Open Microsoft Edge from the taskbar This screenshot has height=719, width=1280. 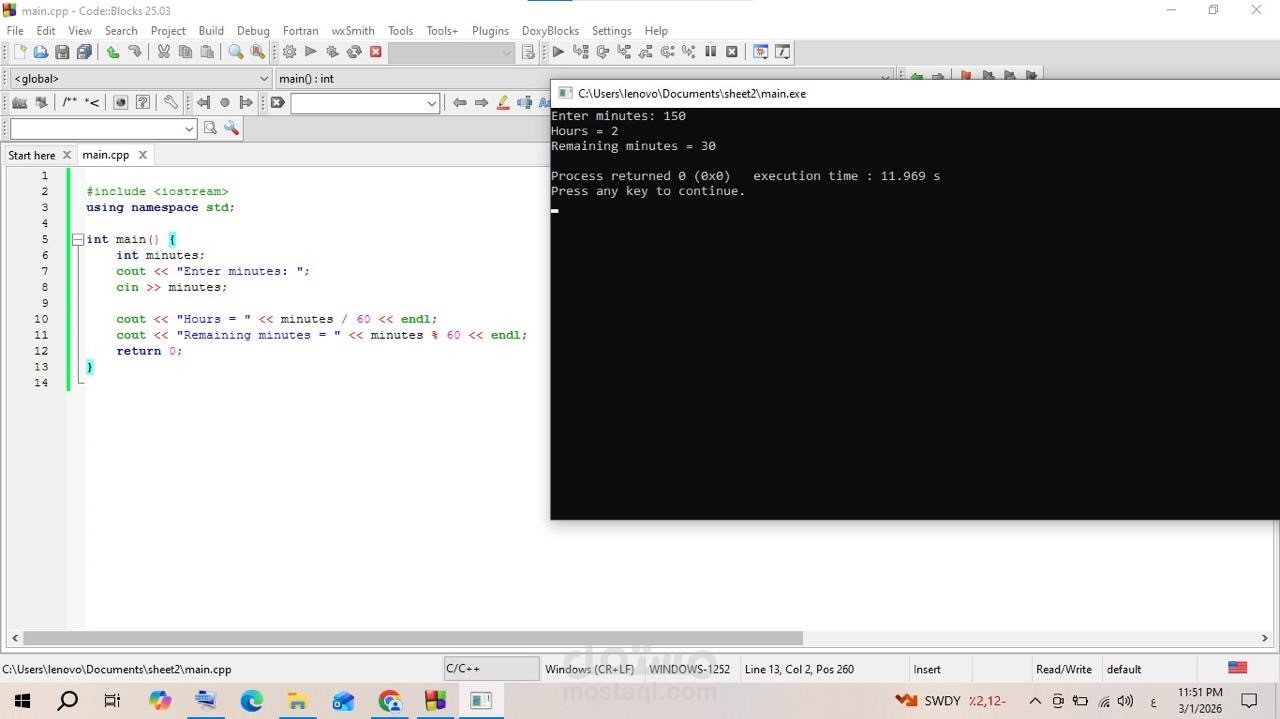pos(252,700)
